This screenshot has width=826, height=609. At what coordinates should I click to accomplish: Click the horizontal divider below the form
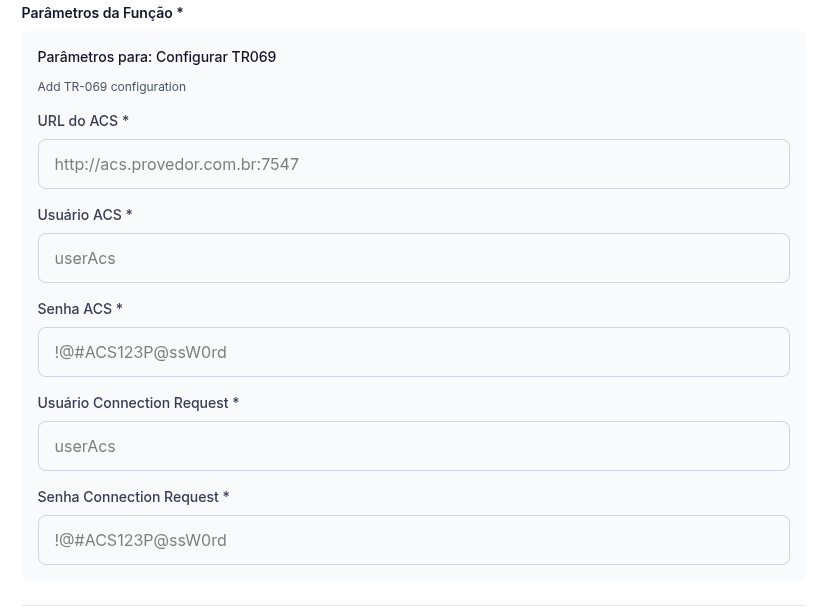click(413, 605)
